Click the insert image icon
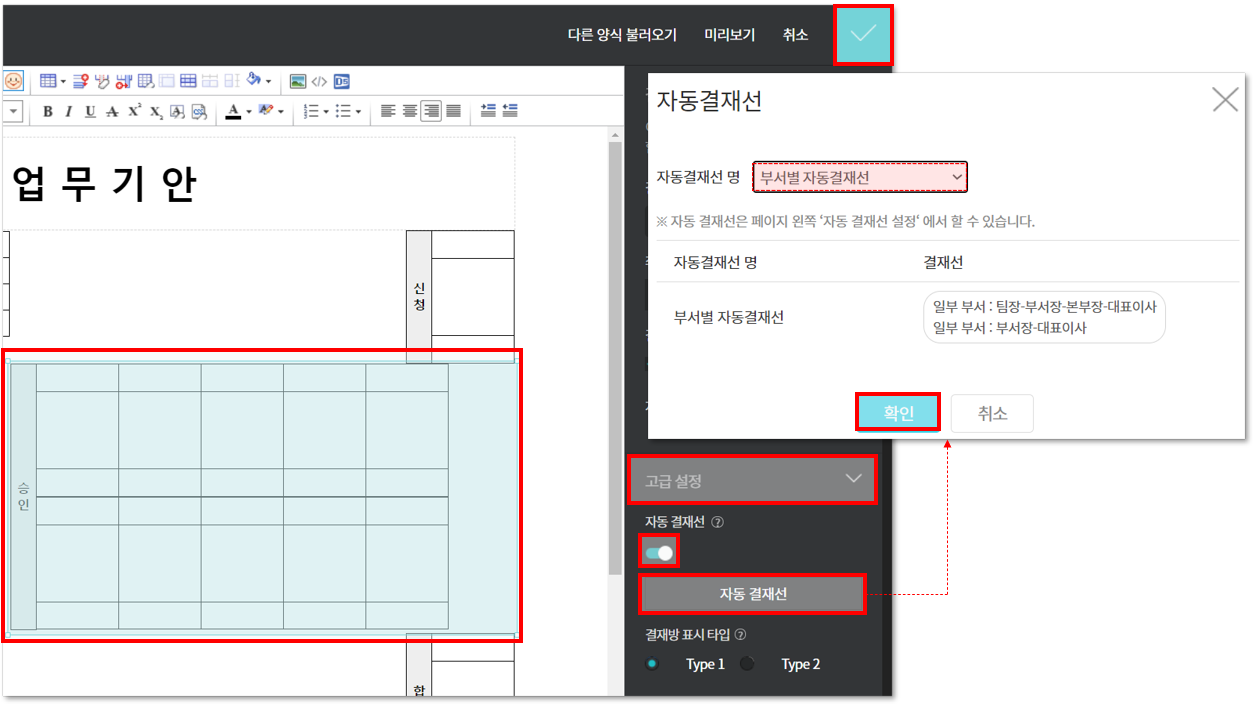Image resolution: width=1253 pixels, height=704 pixels. [297, 81]
